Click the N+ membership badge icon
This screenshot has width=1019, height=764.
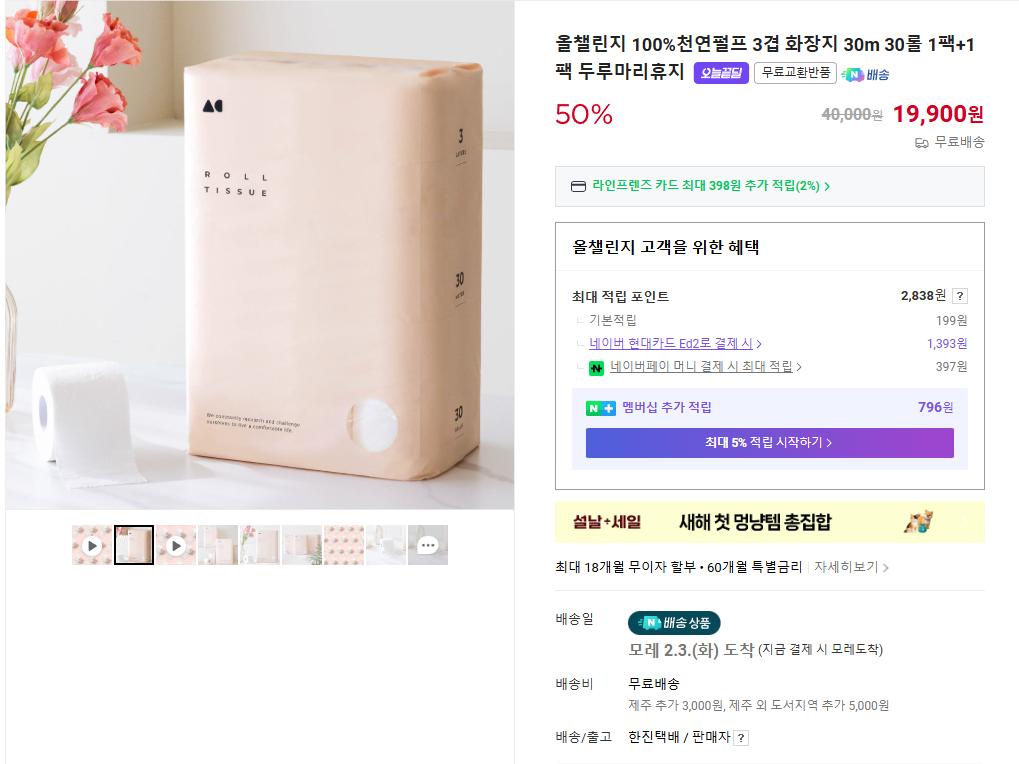click(x=600, y=408)
